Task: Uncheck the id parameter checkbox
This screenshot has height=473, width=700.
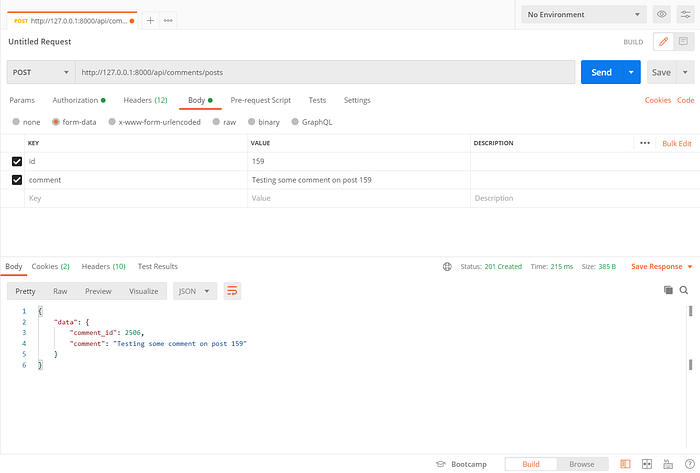Action: [17, 162]
